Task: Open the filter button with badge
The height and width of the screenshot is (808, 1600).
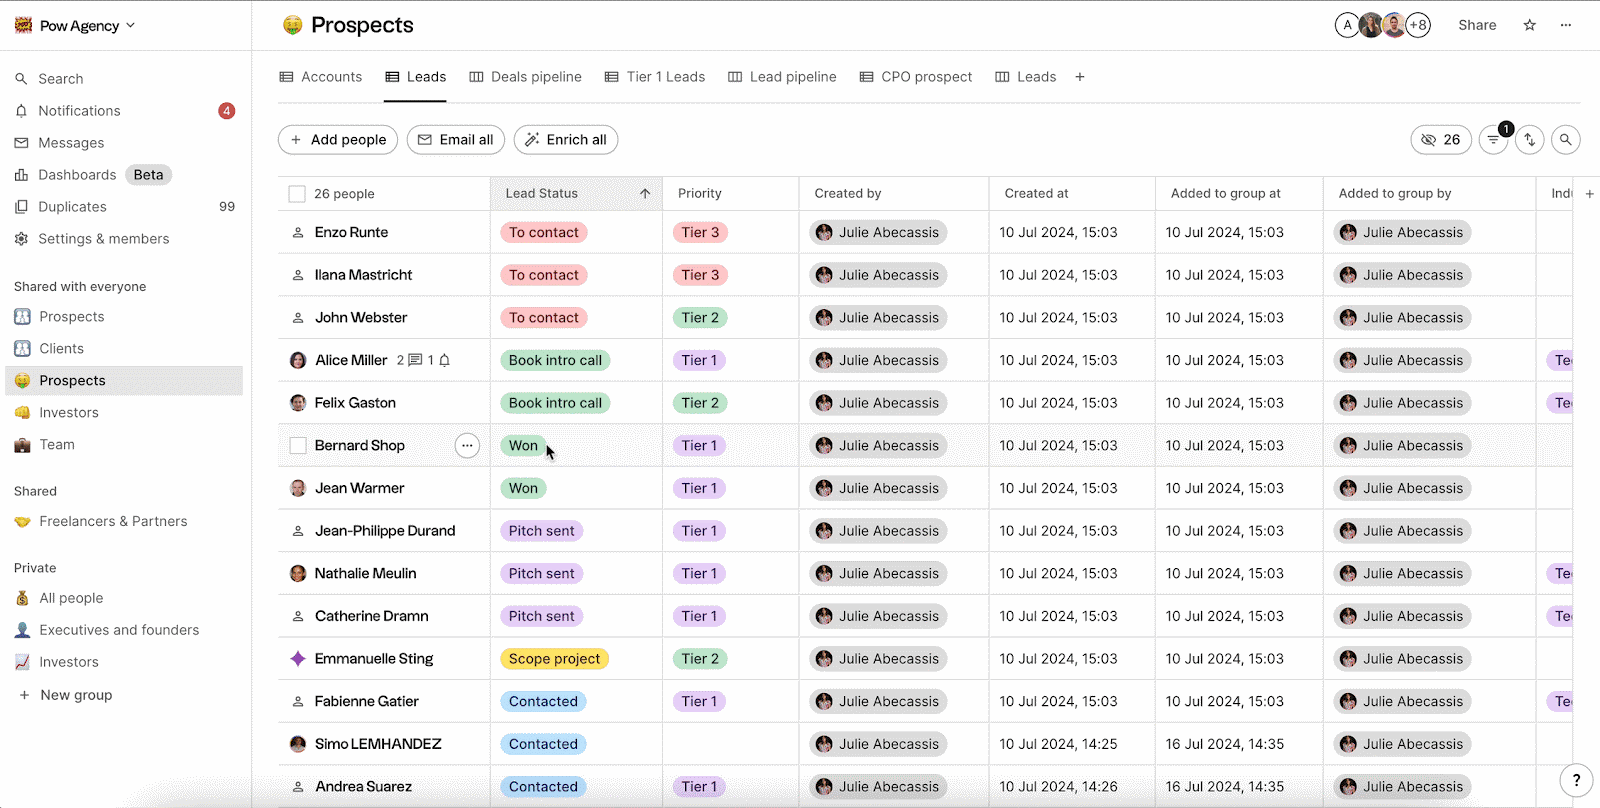Action: pos(1493,140)
